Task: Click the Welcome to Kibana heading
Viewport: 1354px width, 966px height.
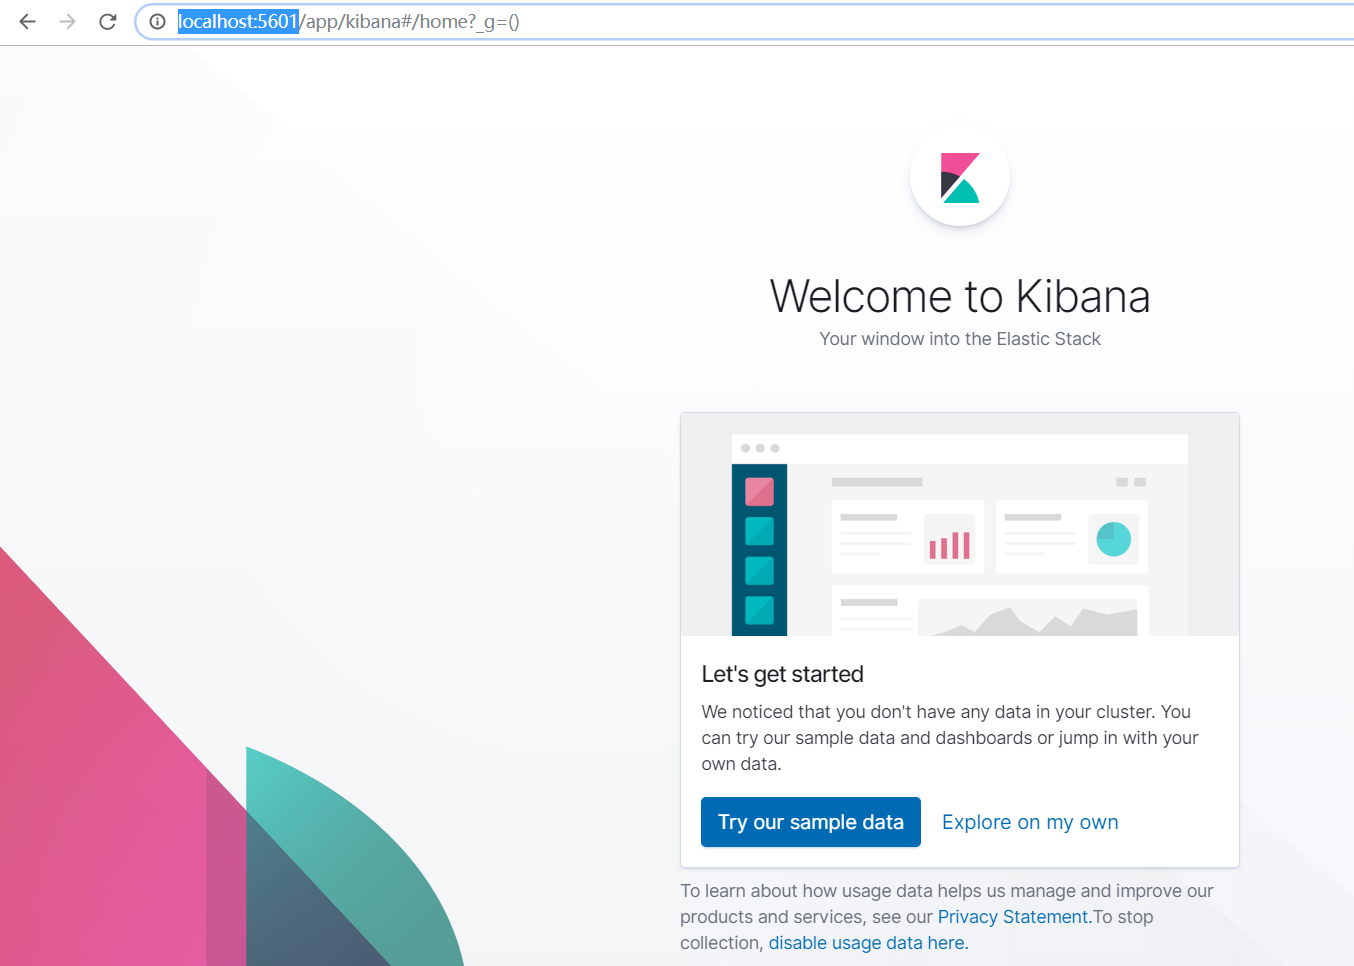Action: point(960,296)
